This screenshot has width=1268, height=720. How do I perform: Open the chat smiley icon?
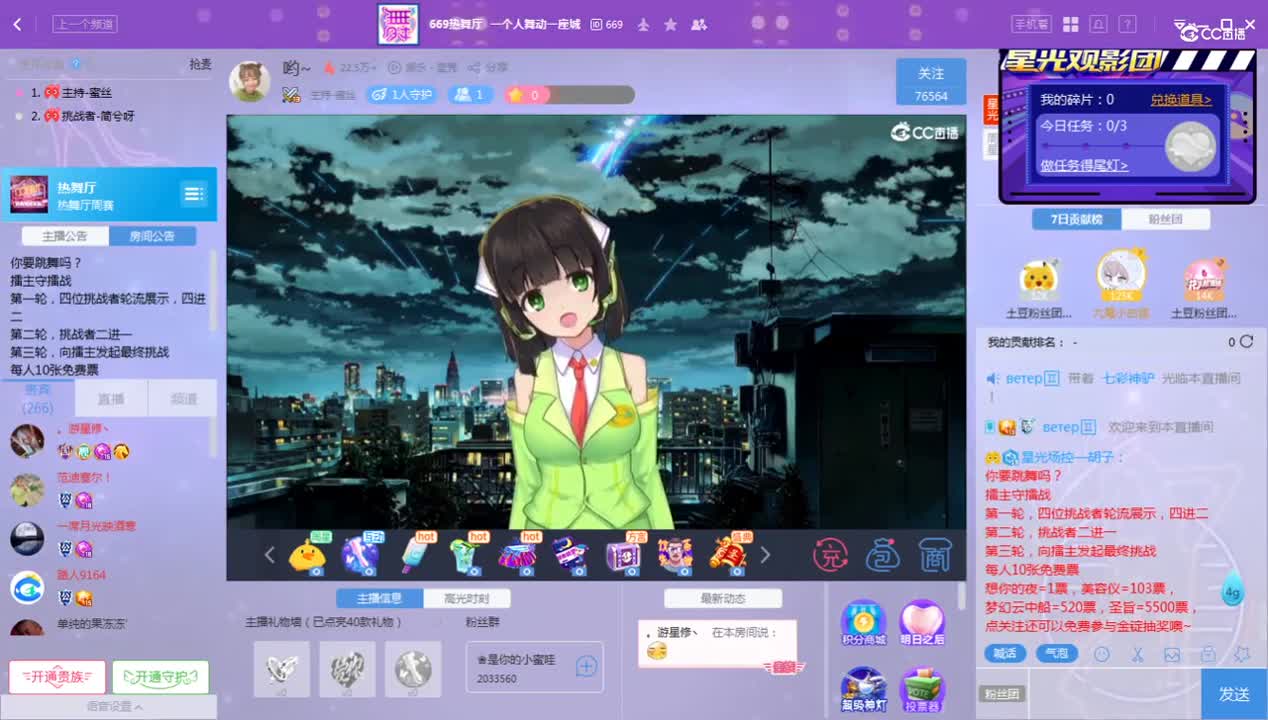coord(1102,654)
